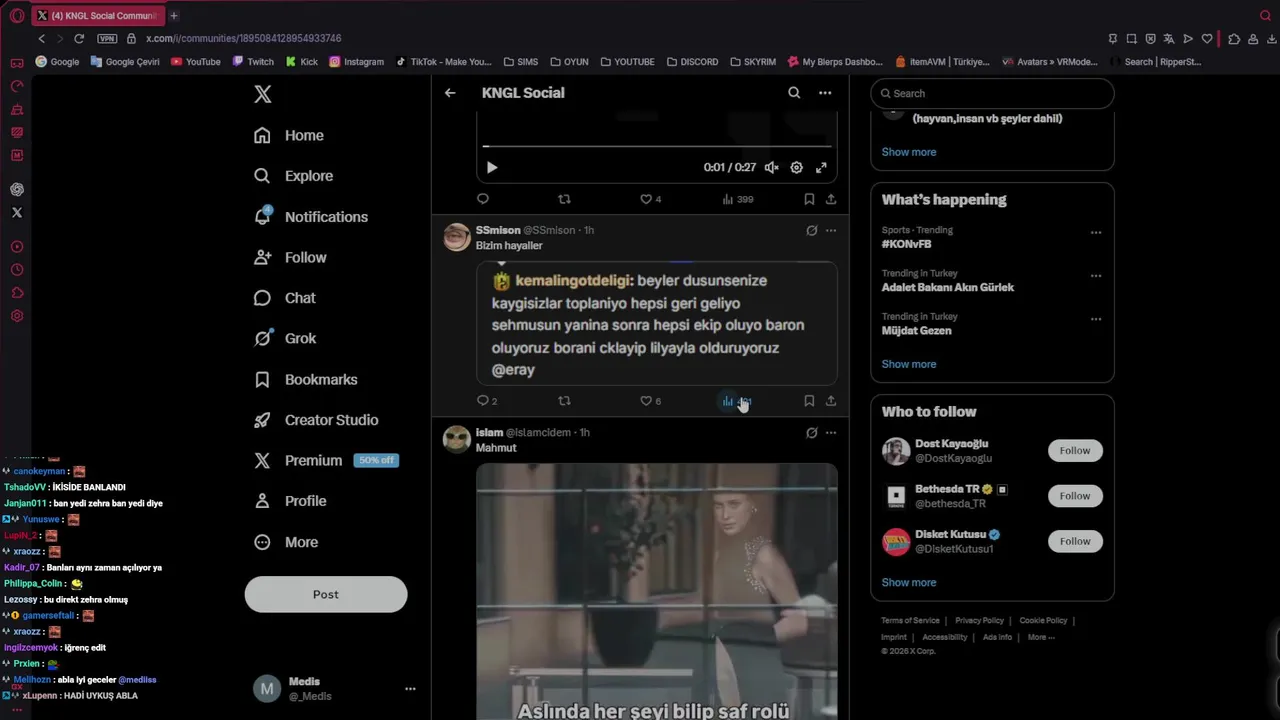Open Chat in X sidebar

pos(285,298)
